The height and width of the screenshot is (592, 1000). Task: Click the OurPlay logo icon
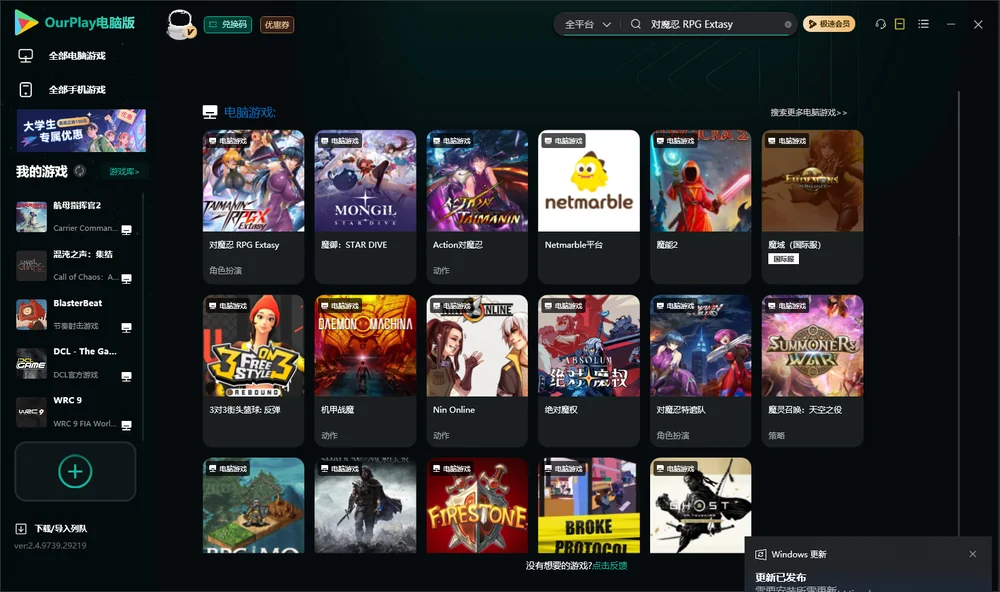point(26,23)
